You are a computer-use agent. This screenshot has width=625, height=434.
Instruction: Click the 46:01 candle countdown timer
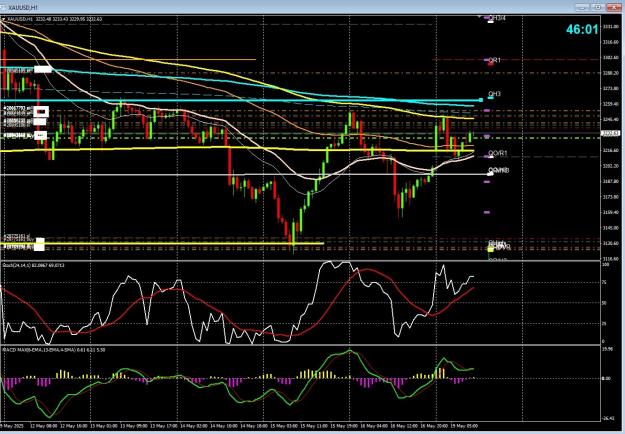[582, 29]
